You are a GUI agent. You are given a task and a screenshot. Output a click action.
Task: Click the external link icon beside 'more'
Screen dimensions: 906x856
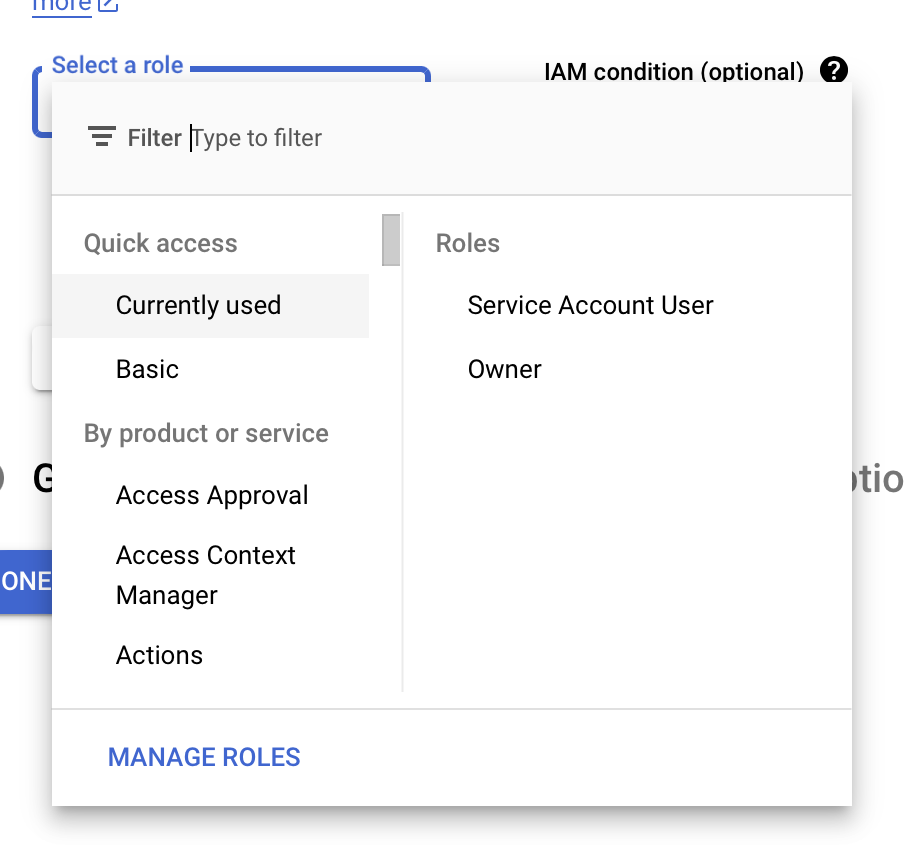tap(108, 5)
